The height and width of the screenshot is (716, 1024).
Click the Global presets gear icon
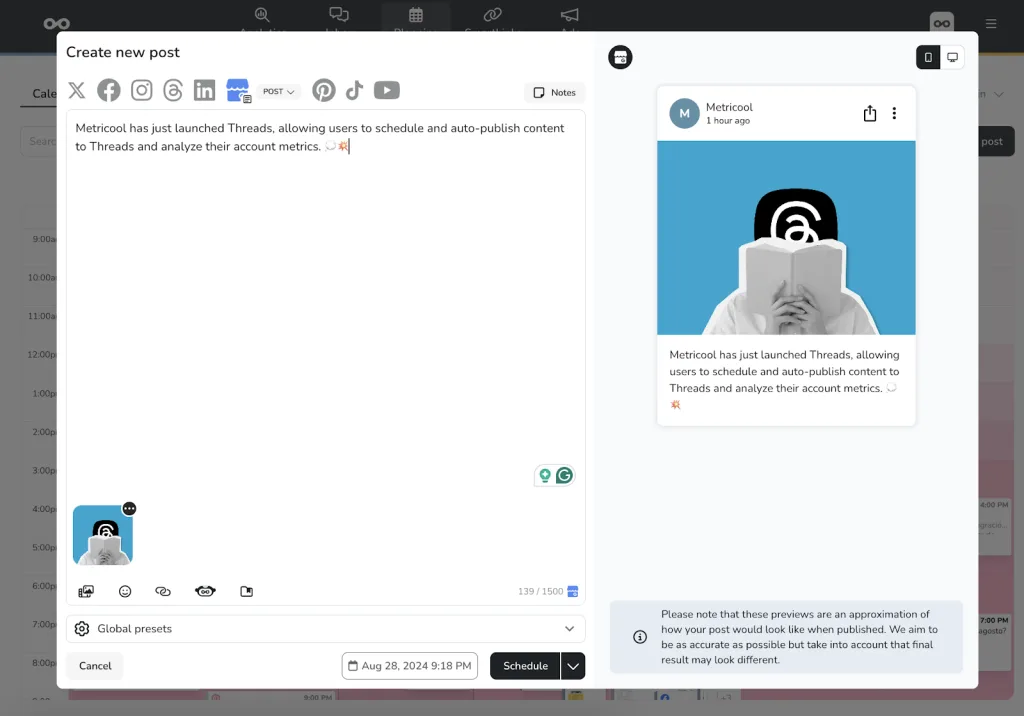[82, 628]
